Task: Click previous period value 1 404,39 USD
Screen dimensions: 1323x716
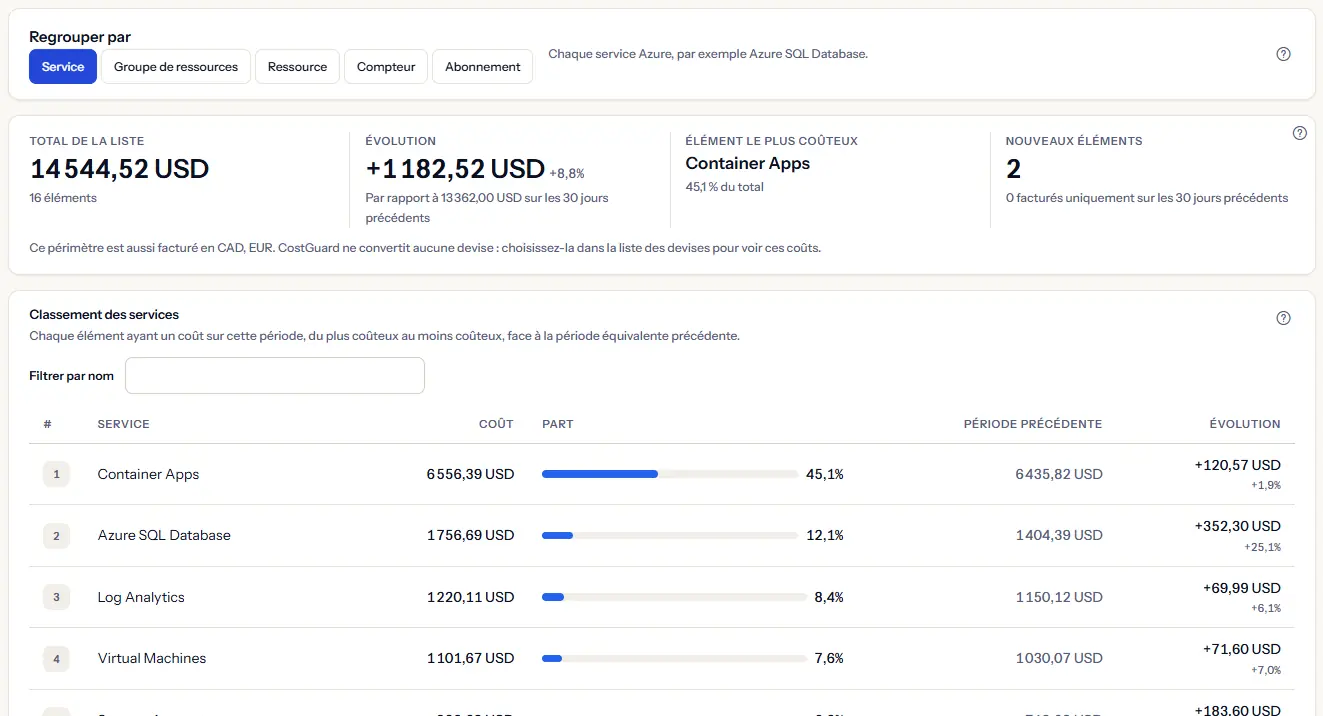Action: pyautogui.click(x=1059, y=535)
